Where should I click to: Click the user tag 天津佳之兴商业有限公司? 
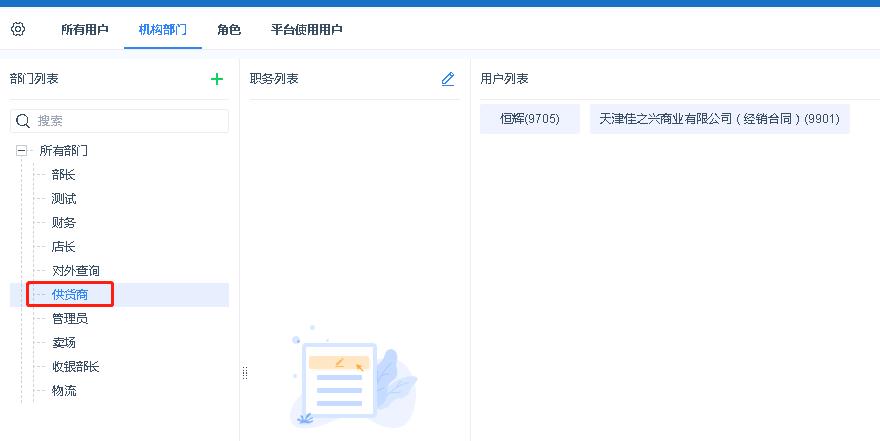(719, 118)
